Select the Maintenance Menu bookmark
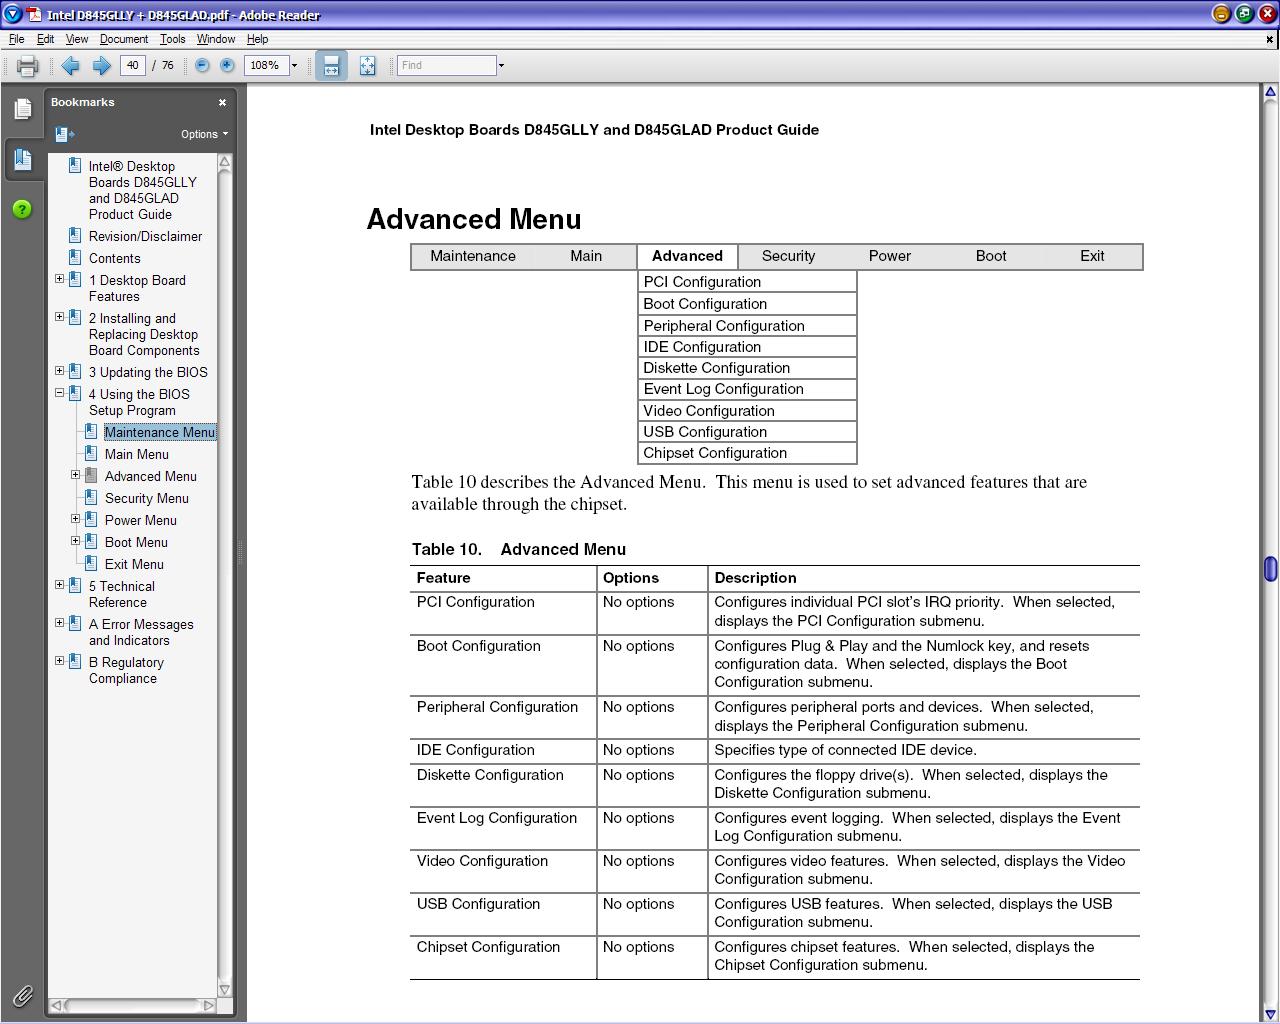The width and height of the screenshot is (1280, 1024). (160, 432)
